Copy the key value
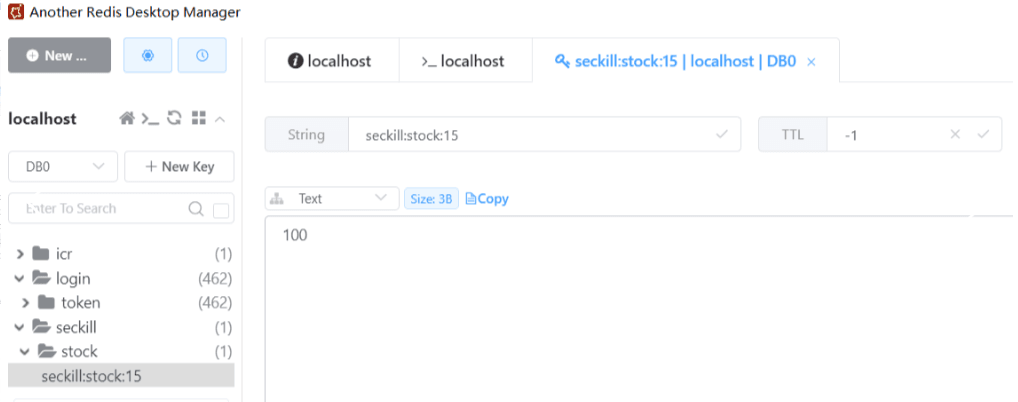This screenshot has width=1018, height=402. point(487,198)
